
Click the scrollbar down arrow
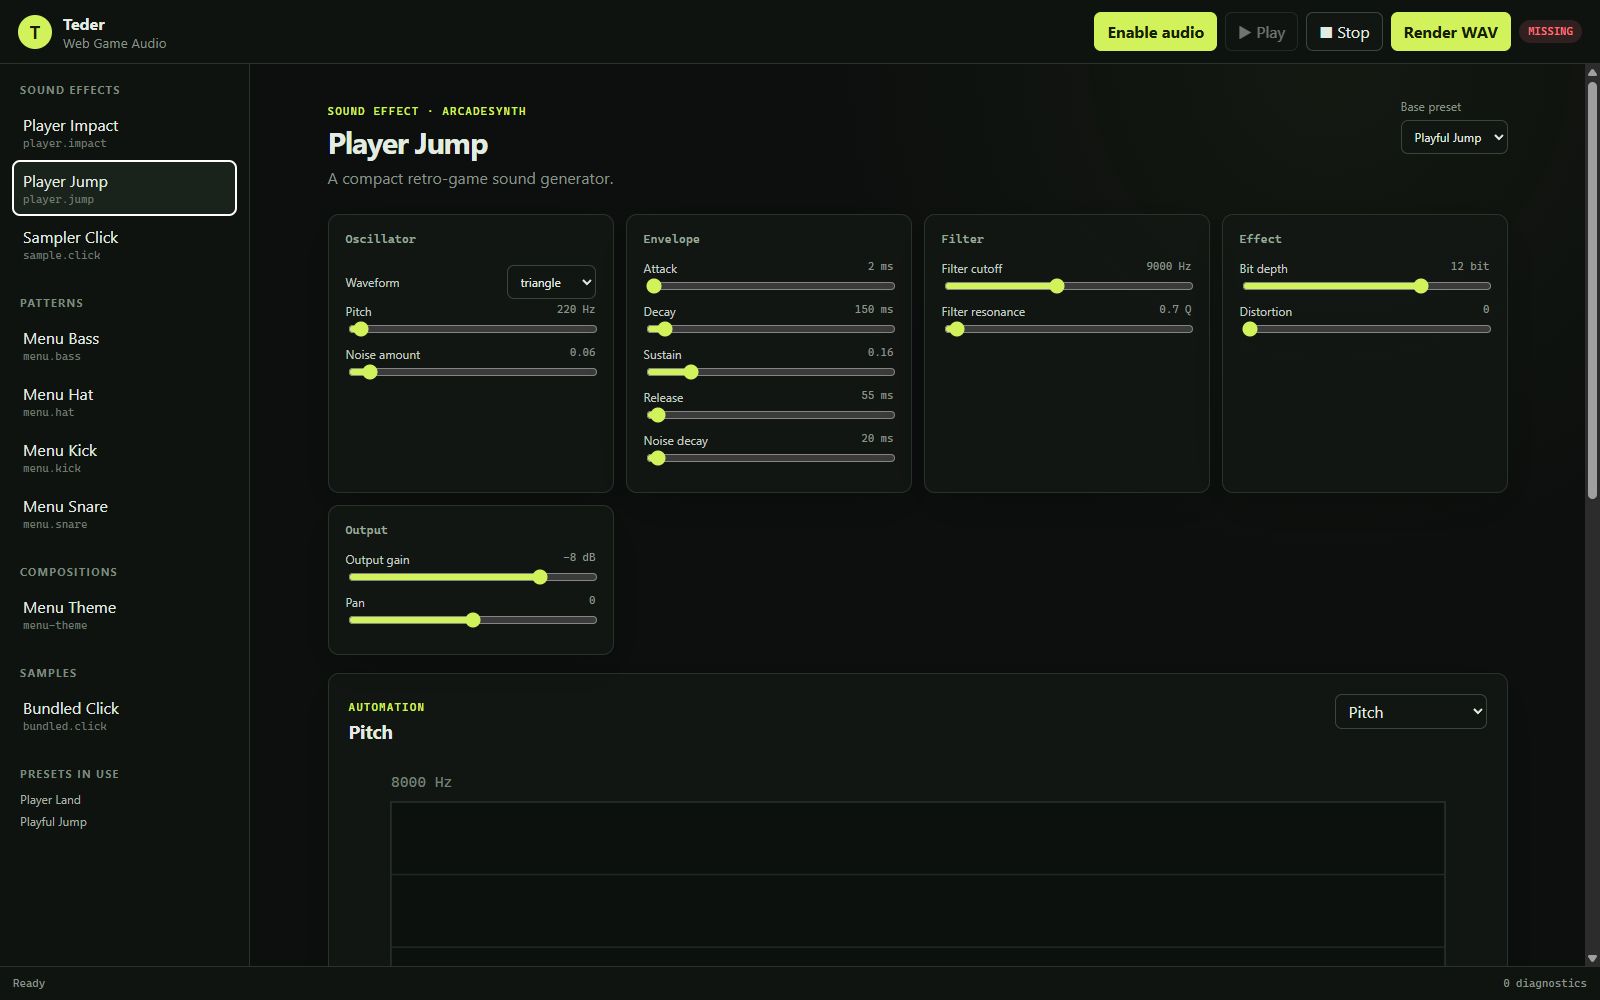[x=1592, y=958]
